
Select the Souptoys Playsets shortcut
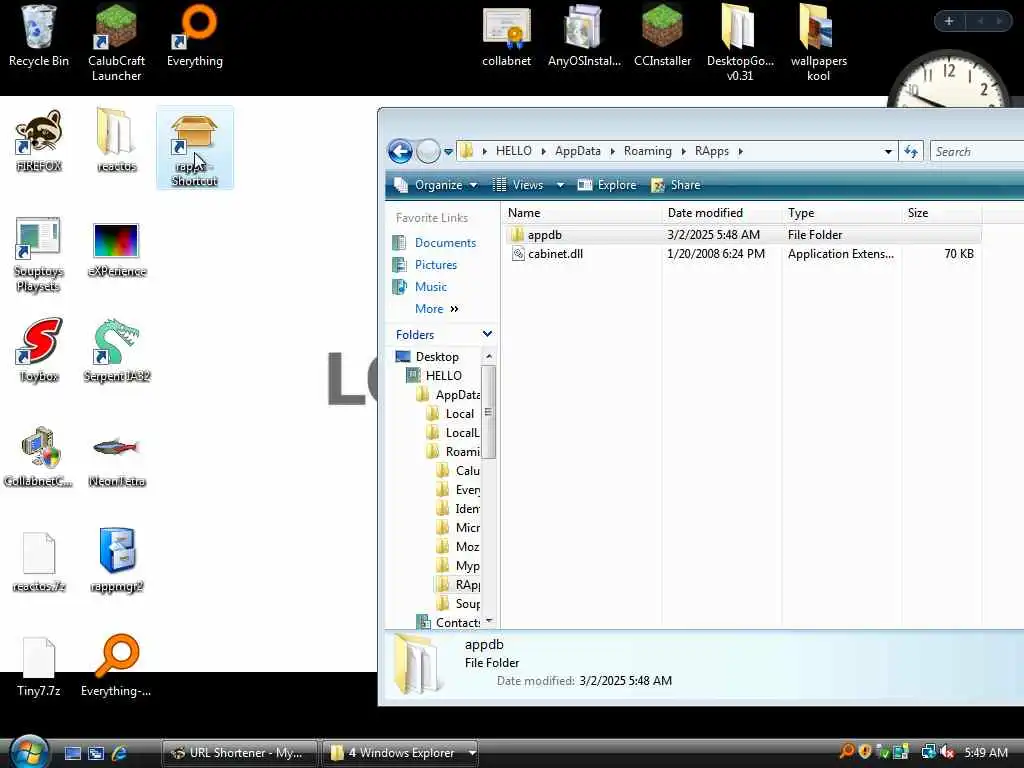click(x=39, y=254)
